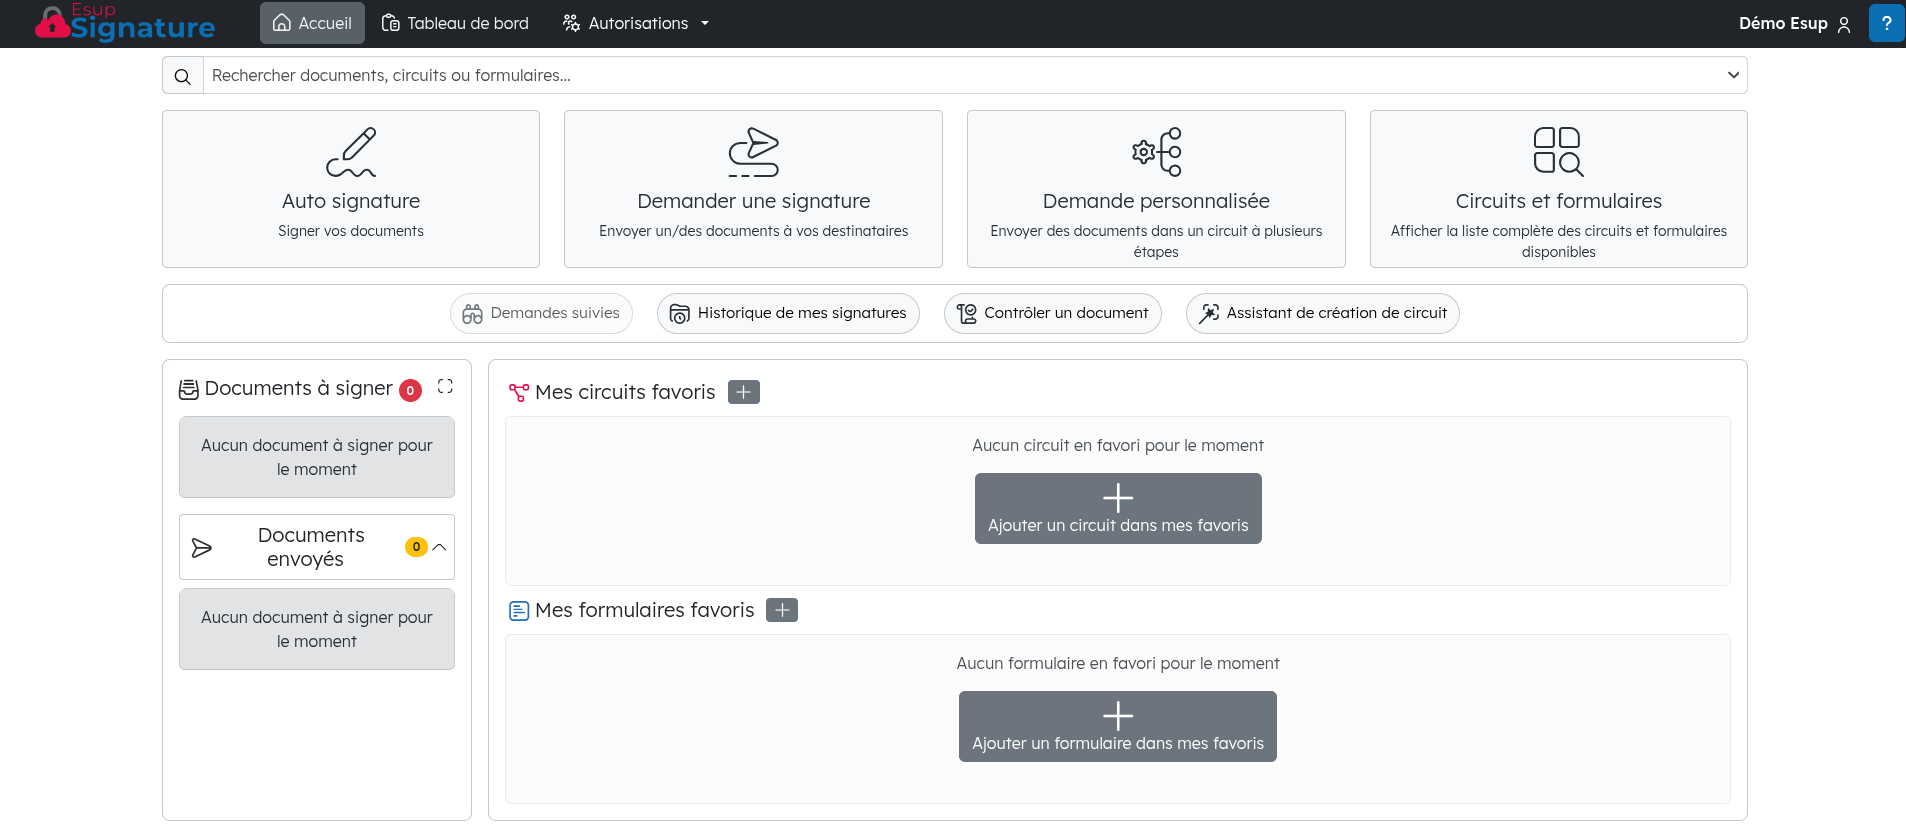Expand the search bar dropdown arrow
Image resolution: width=1906 pixels, height=831 pixels.
(x=1733, y=75)
